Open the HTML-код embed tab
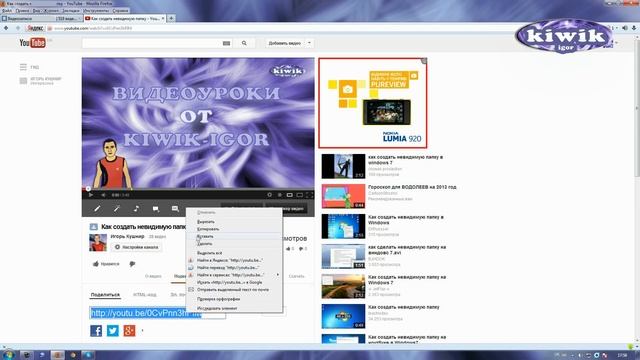The image size is (640, 360). [x=144, y=295]
